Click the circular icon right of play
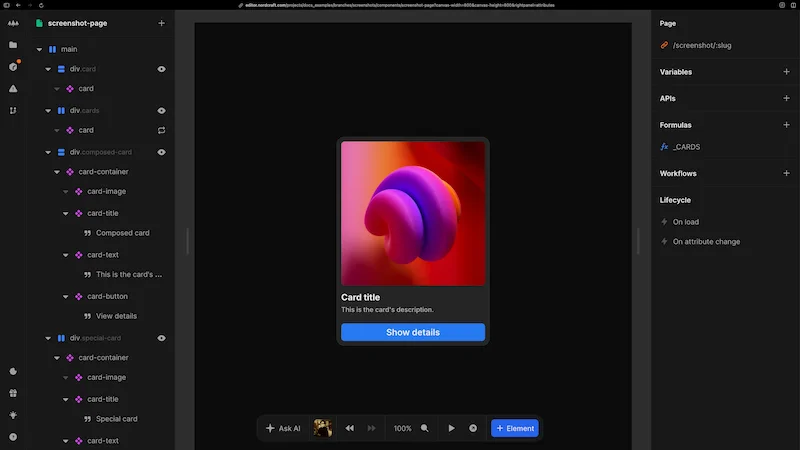Viewport: 800px width, 450px height. tap(473, 428)
